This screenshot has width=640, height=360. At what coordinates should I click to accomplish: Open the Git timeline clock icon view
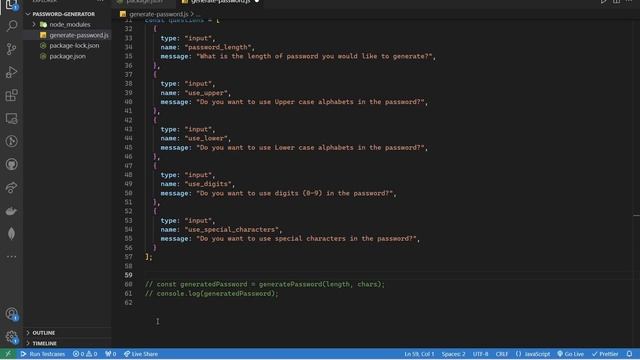click(x=11, y=141)
